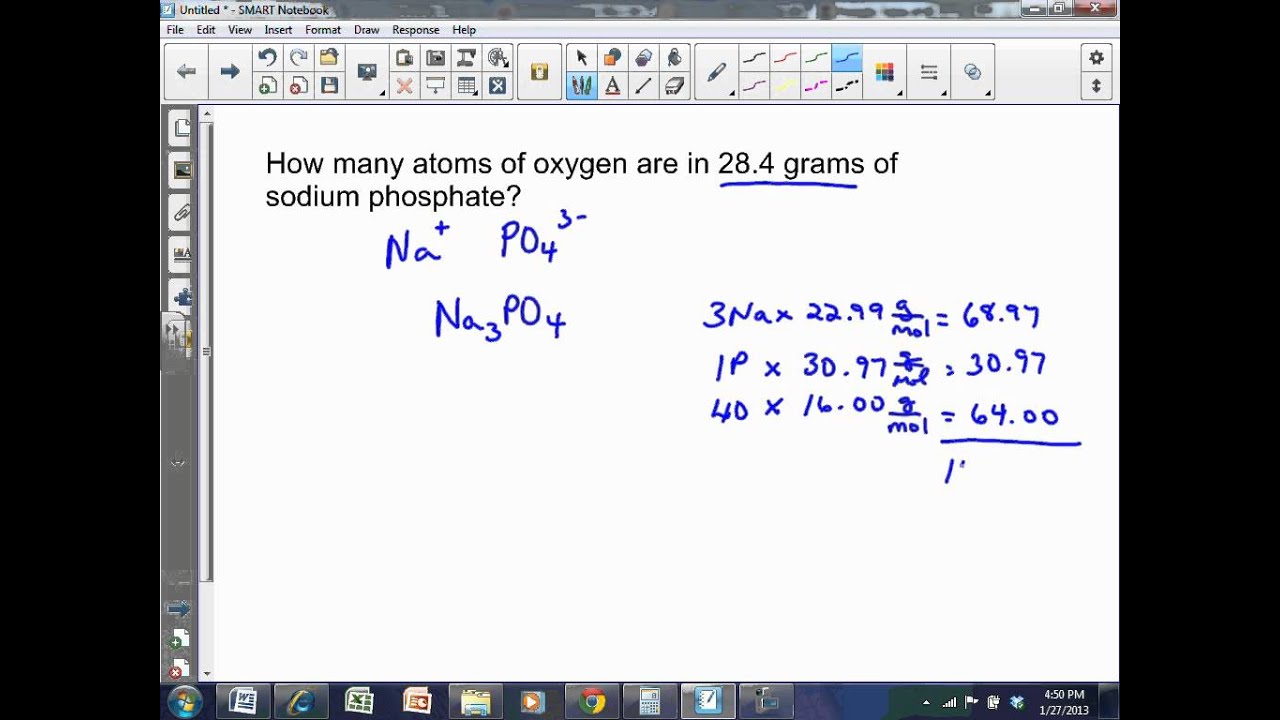Open transparency settings dropdown

pyautogui.click(x=973, y=72)
